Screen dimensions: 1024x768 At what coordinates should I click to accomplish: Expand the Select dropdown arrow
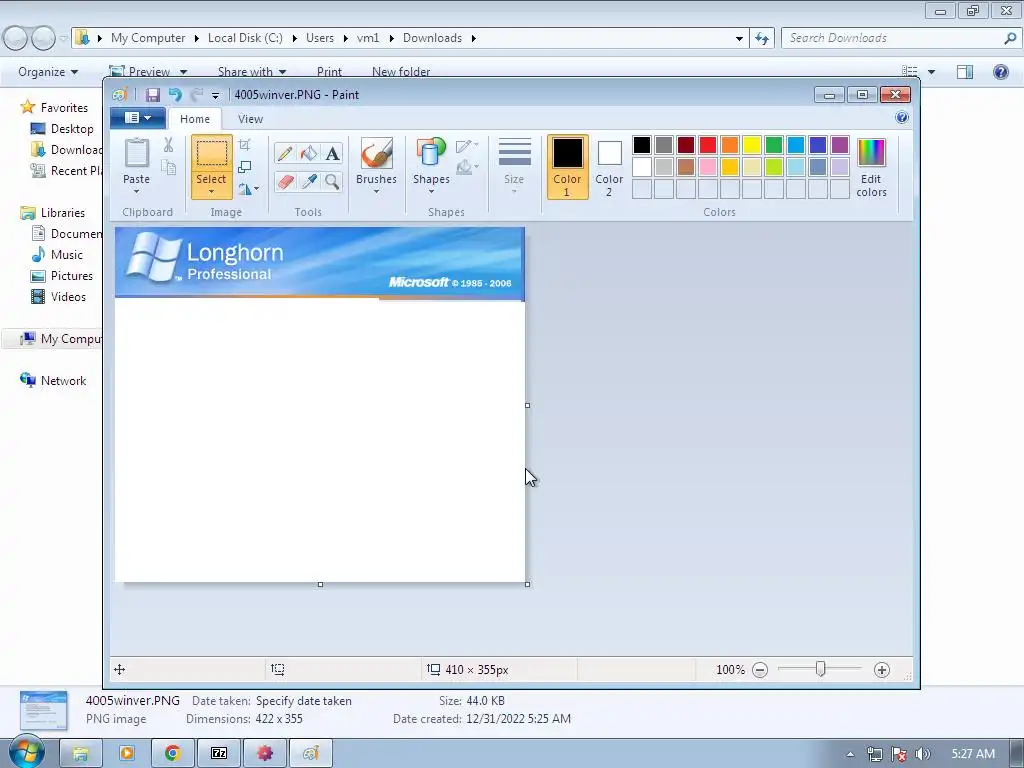(x=212, y=191)
